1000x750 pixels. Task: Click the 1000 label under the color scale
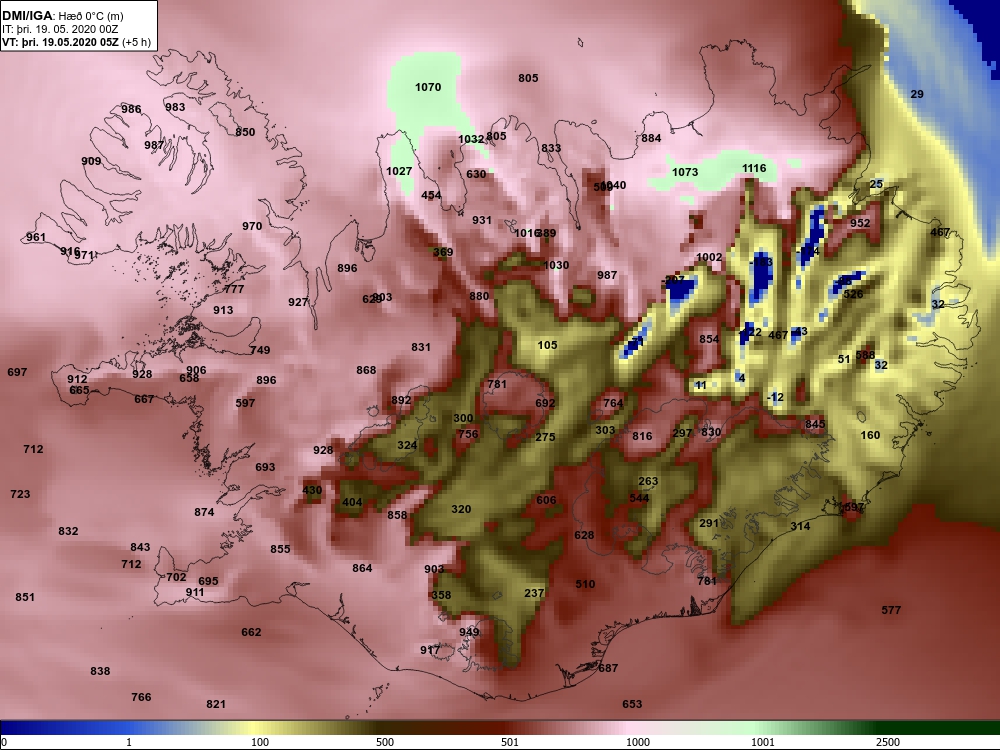click(x=638, y=742)
